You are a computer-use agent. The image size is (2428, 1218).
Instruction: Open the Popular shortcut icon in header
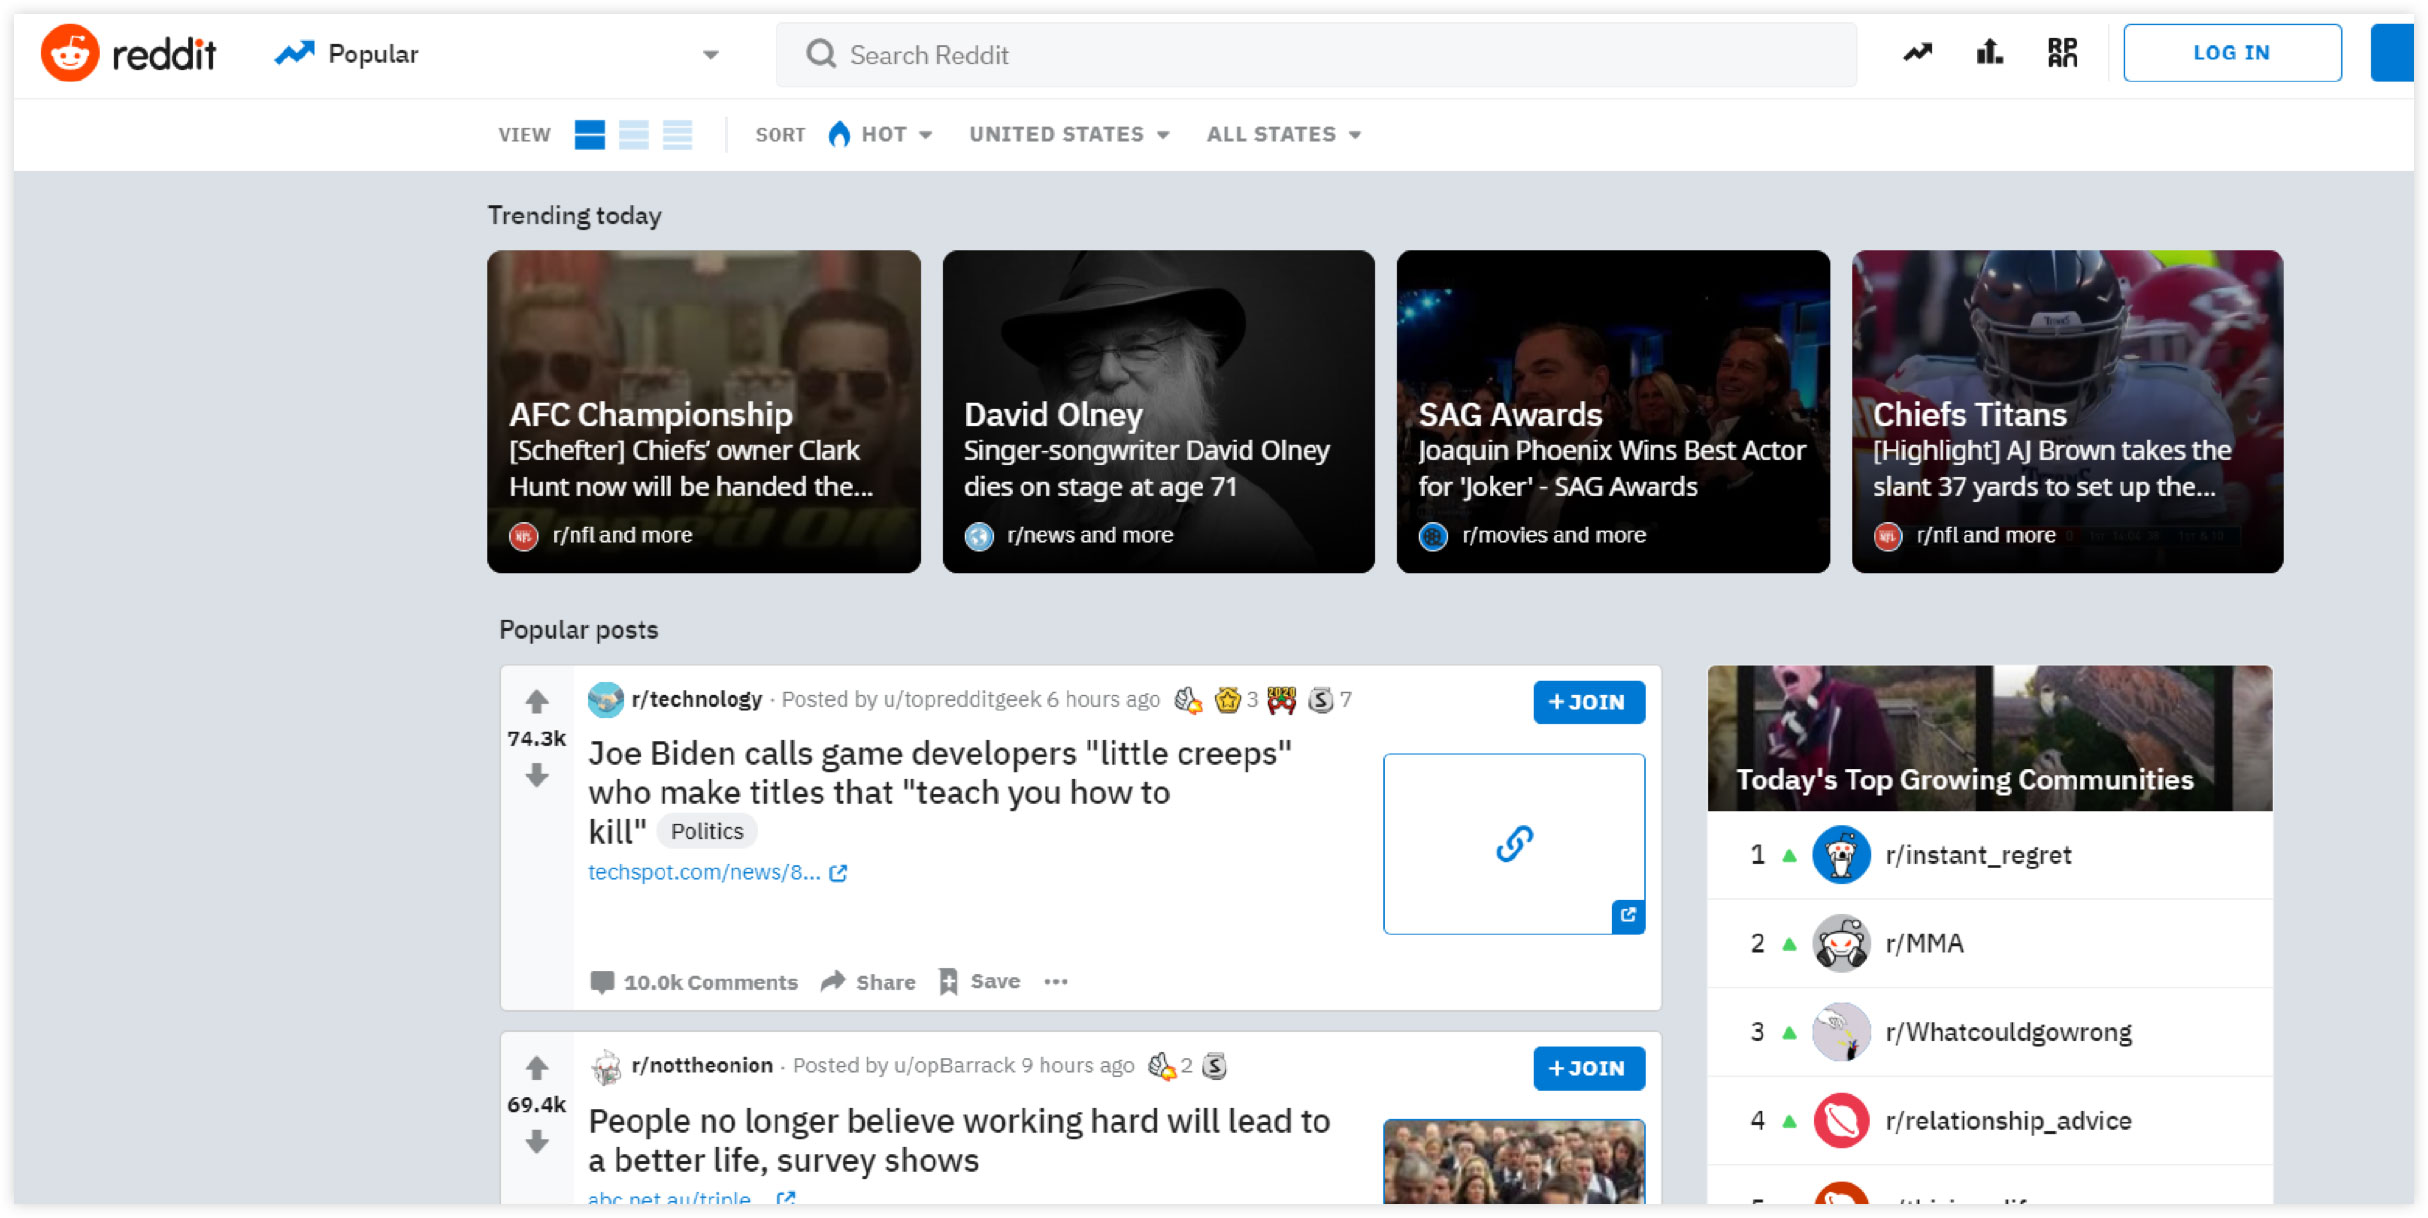1917,53
